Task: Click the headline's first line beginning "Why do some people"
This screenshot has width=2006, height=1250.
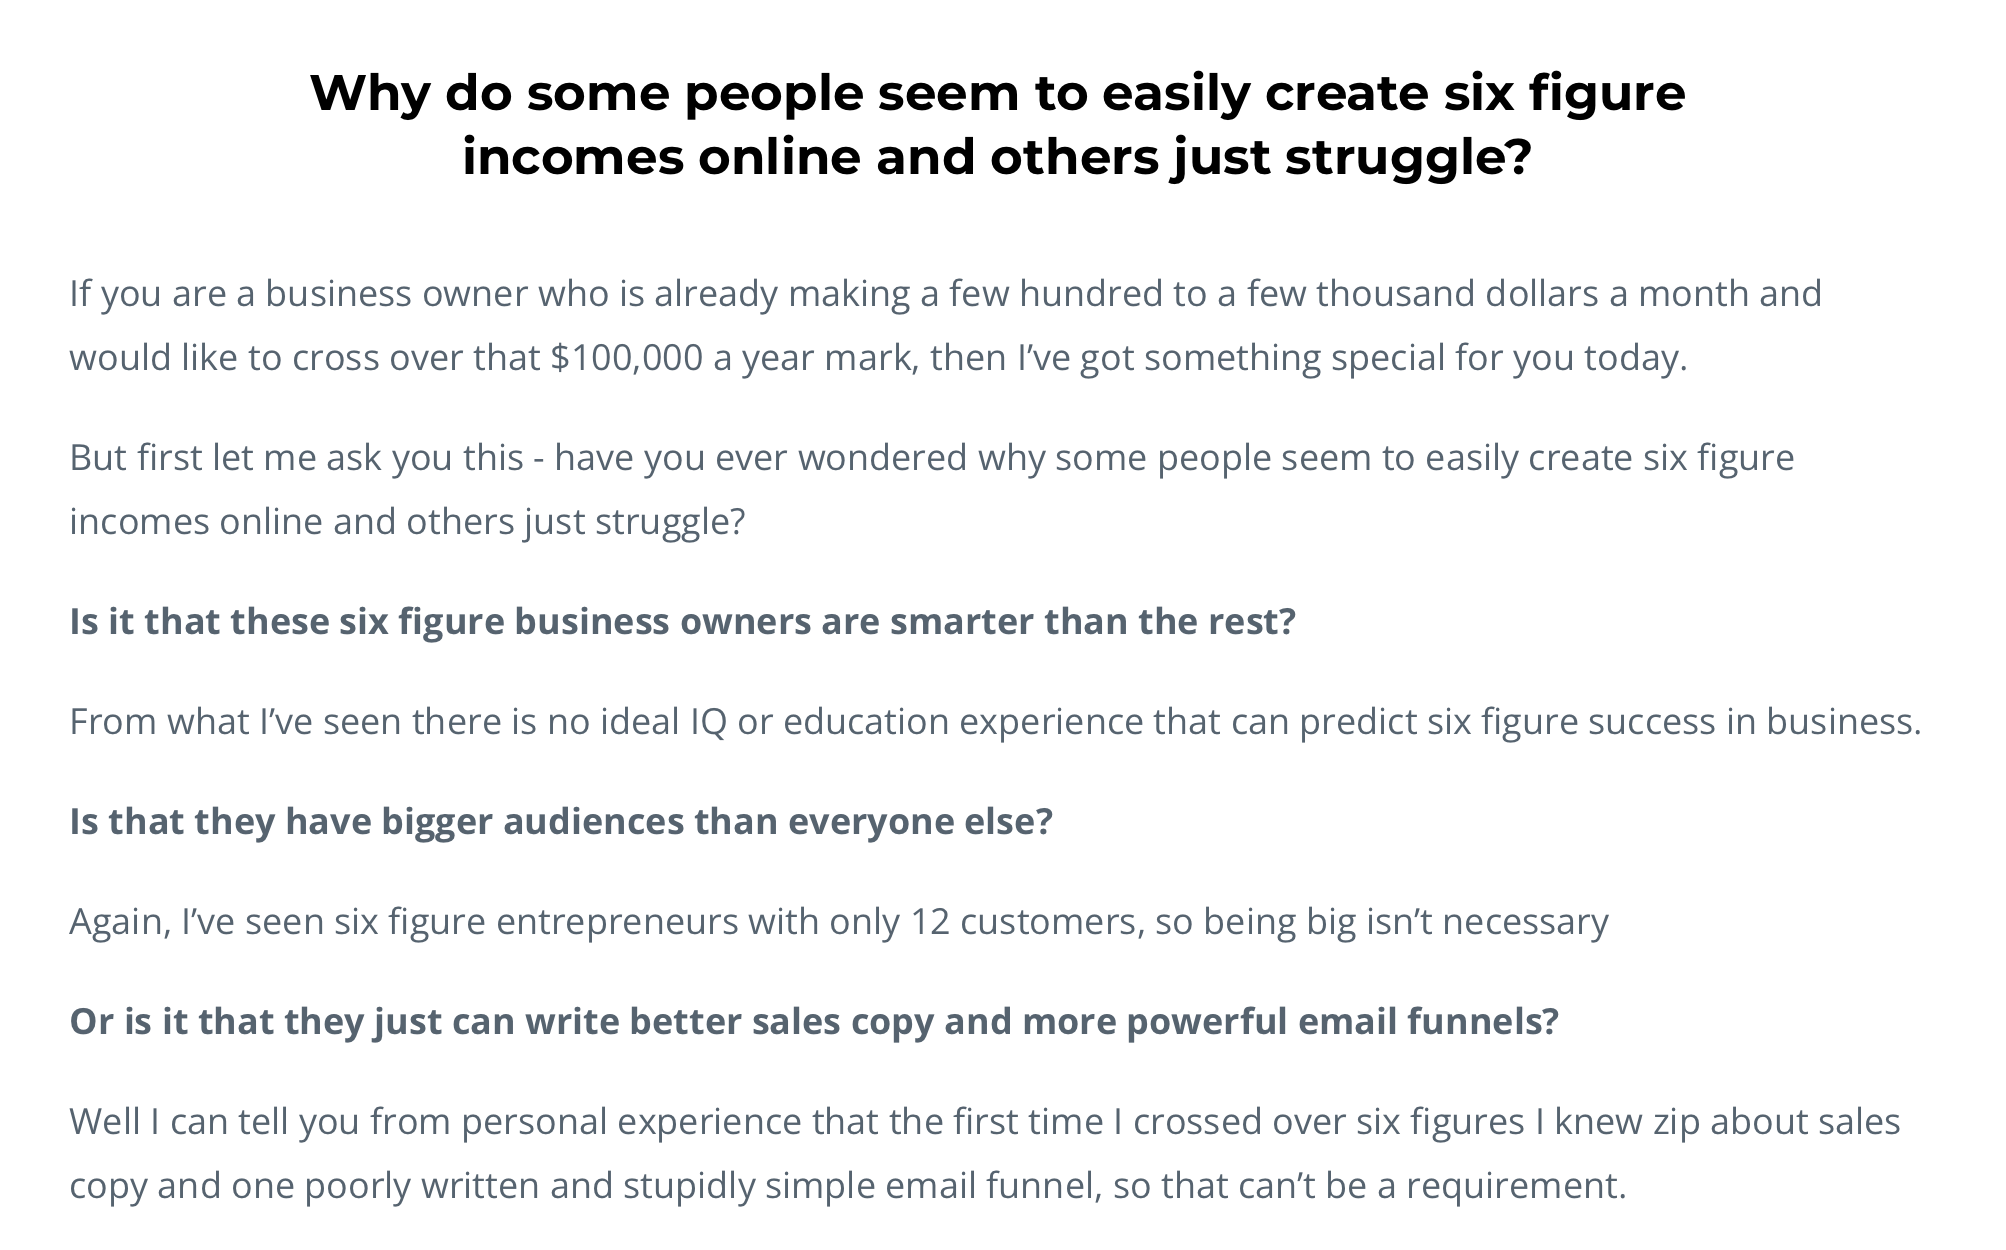Action: [997, 93]
